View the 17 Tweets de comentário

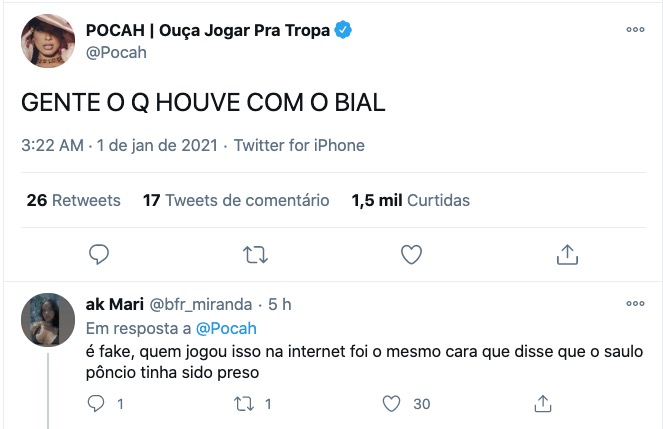[x=236, y=200]
